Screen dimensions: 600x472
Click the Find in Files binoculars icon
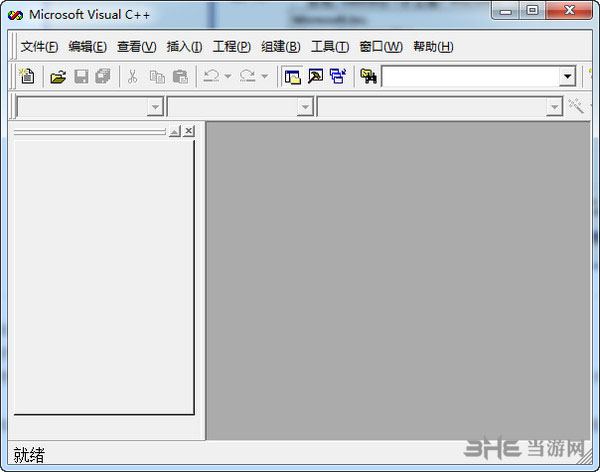click(368, 77)
